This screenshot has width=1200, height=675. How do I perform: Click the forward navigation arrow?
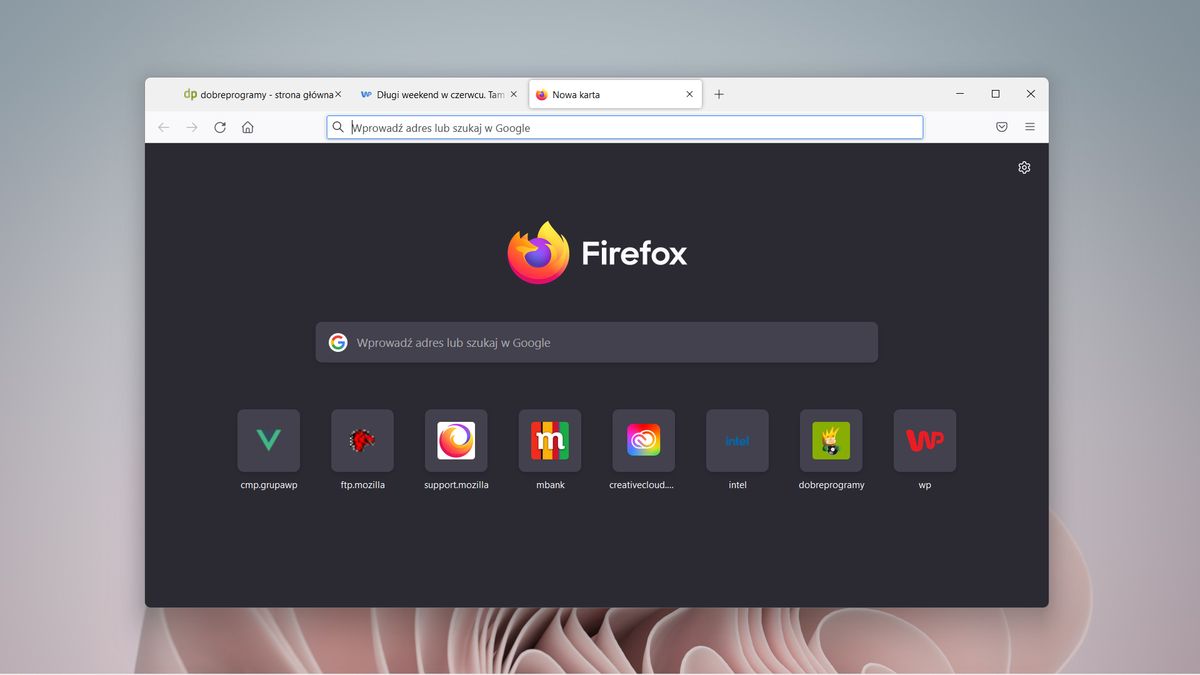pyautogui.click(x=191, y=127)
